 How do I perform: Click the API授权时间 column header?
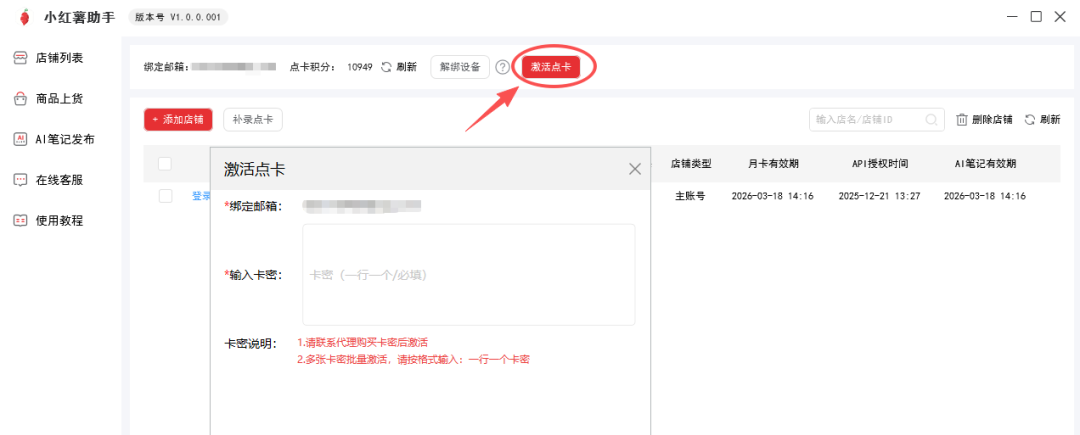point(880,164)
